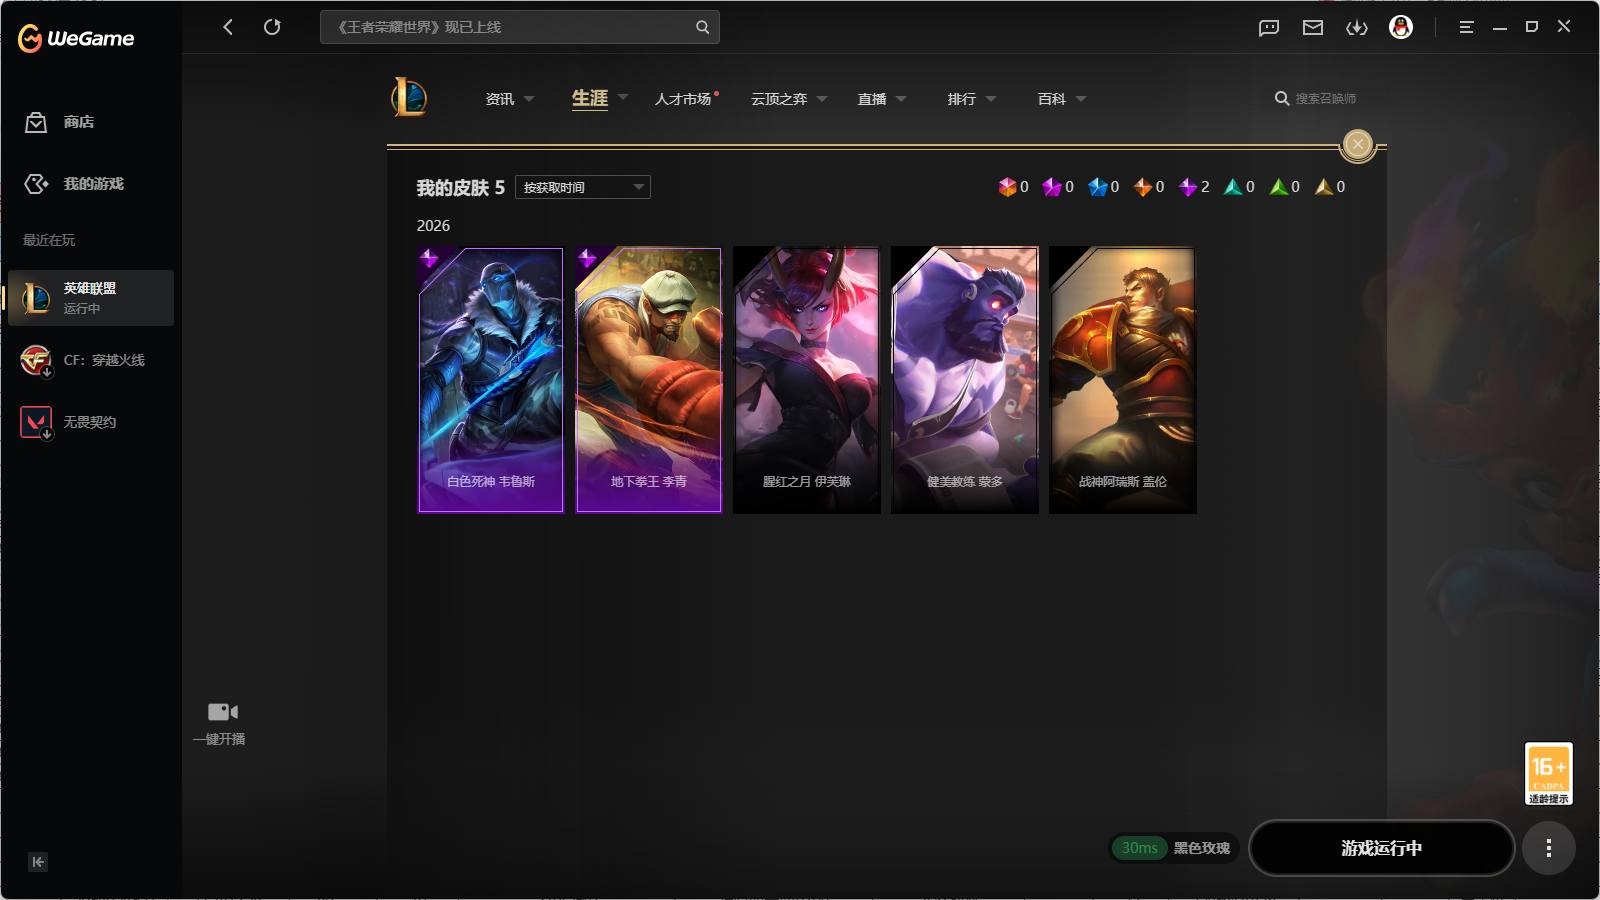Viewport: 1600px width, 900px height.
Task: Collapse the left sidebar
Action: pos(38,862)
